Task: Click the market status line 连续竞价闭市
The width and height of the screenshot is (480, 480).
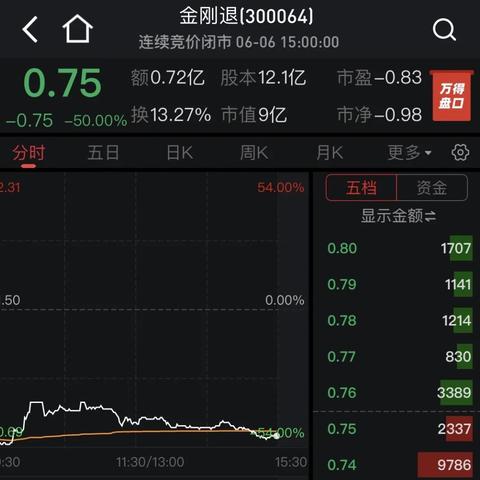Action: (x=185, y=42)
